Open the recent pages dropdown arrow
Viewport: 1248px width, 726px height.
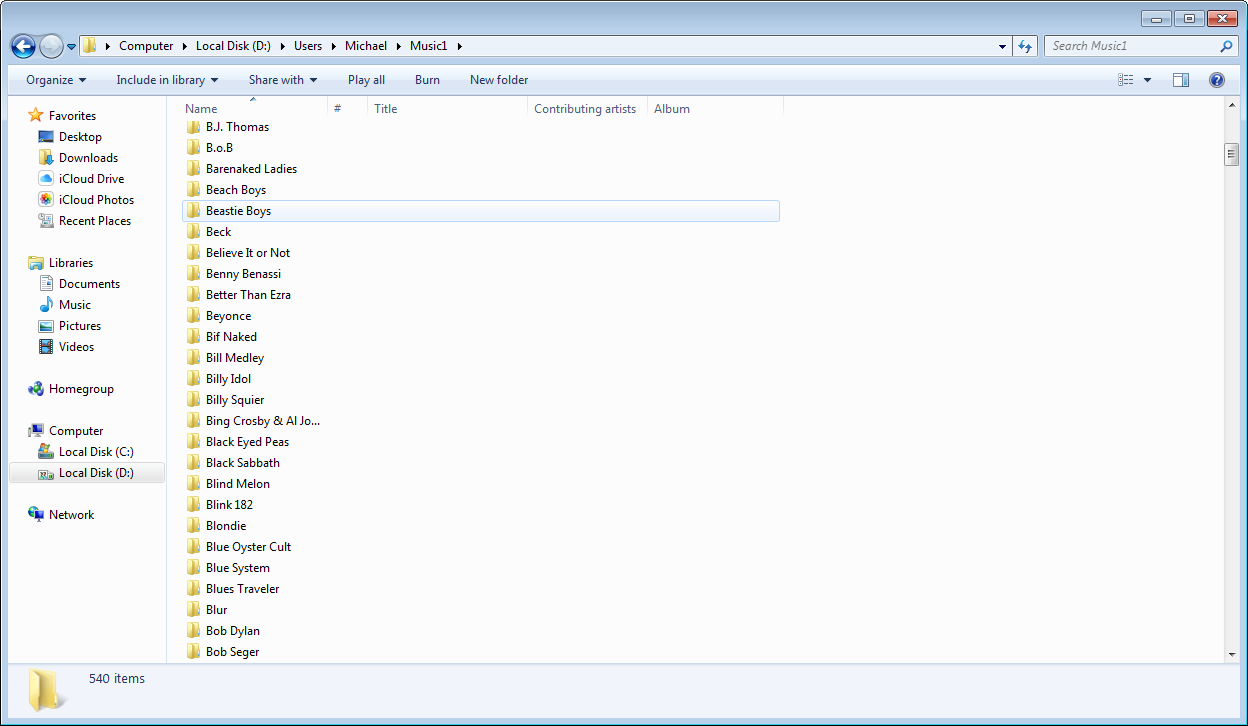pyautogui.click(x=72, y=47)
